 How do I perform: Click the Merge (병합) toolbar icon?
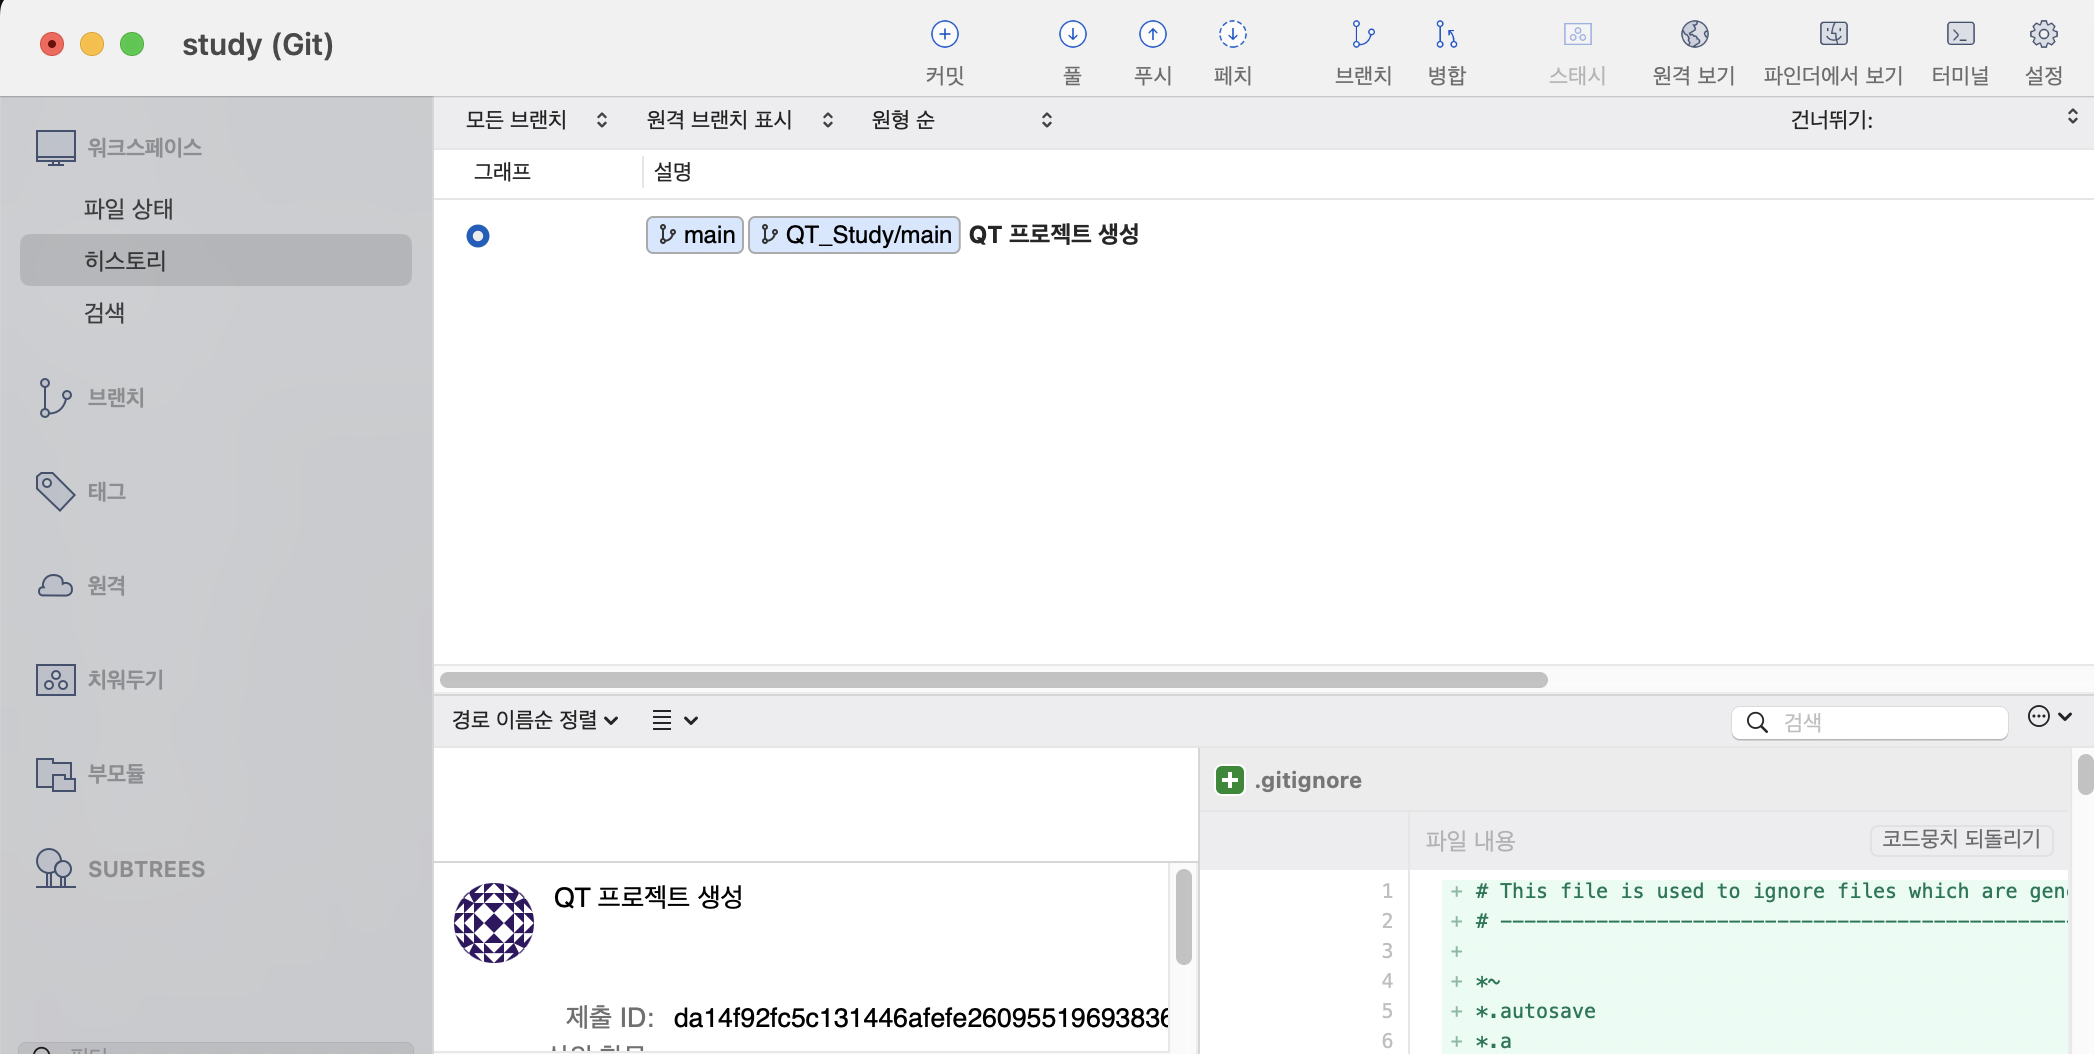[1446, 35]
